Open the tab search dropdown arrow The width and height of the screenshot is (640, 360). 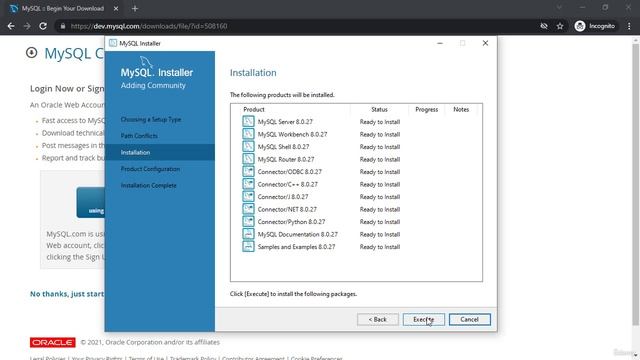point(559,7)
